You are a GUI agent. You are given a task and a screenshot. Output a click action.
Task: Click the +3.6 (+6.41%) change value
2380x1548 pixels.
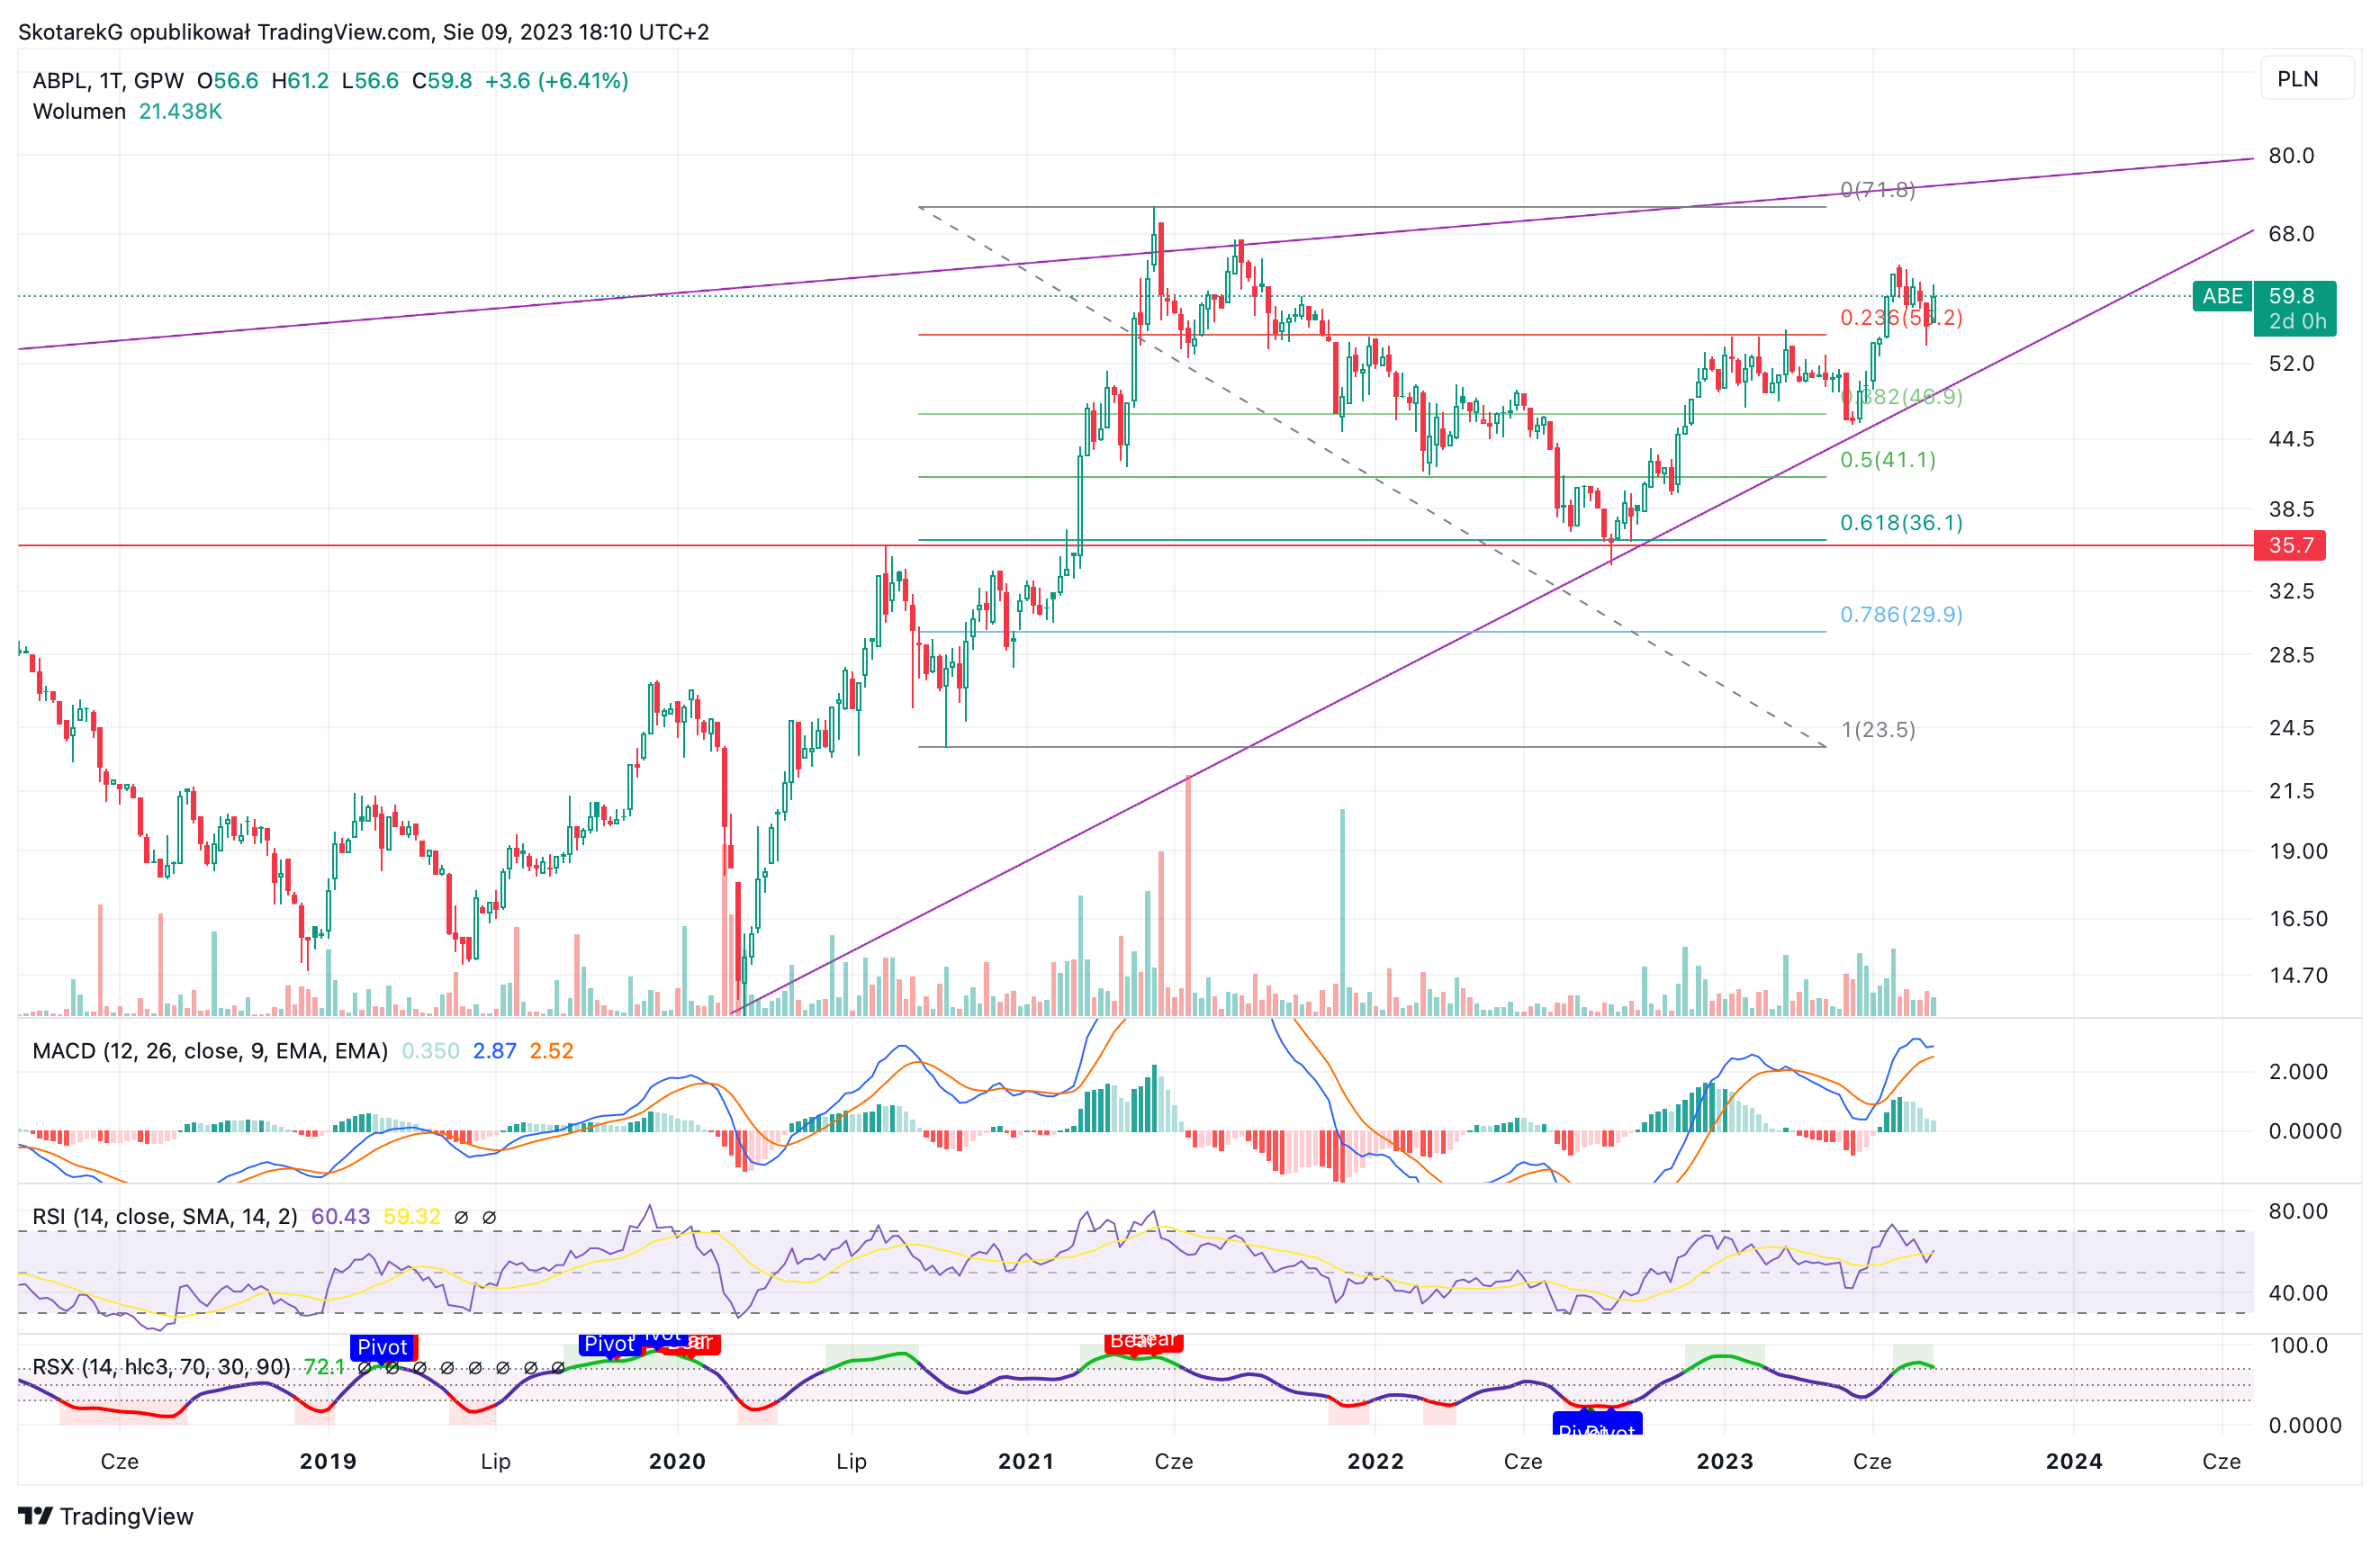(x=556, y=81)
